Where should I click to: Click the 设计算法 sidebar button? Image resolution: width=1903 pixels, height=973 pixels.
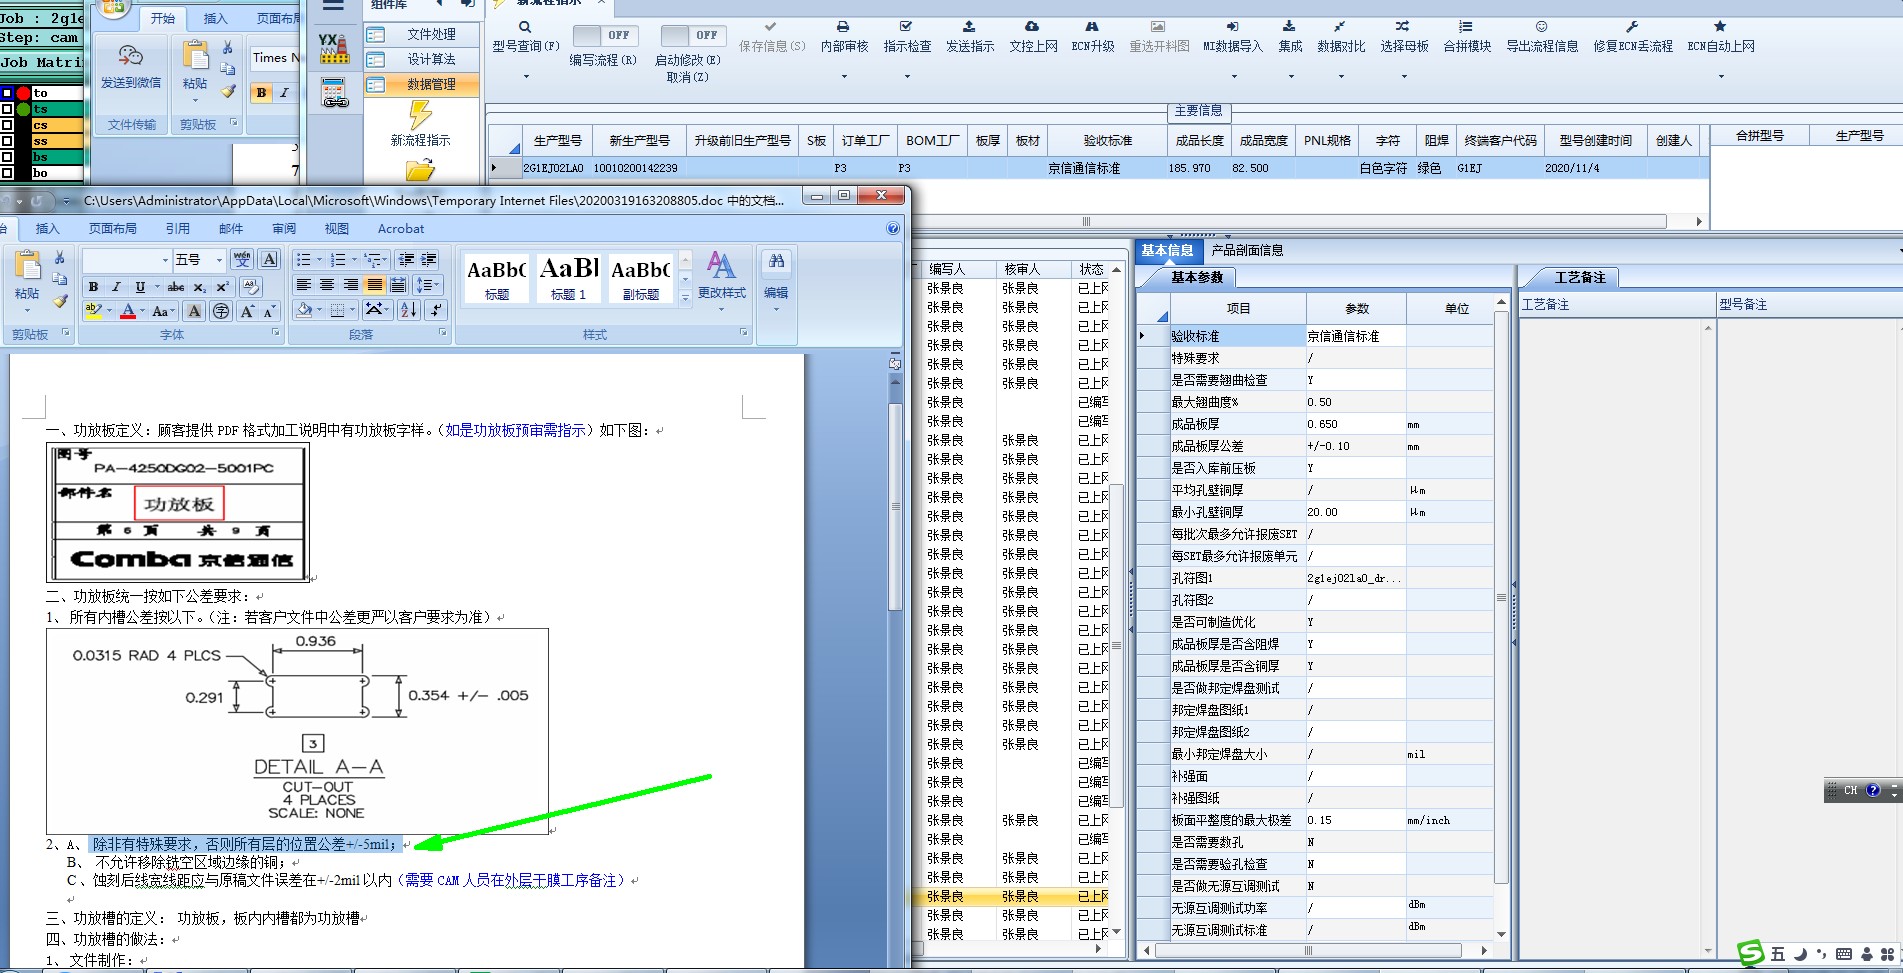420,60
